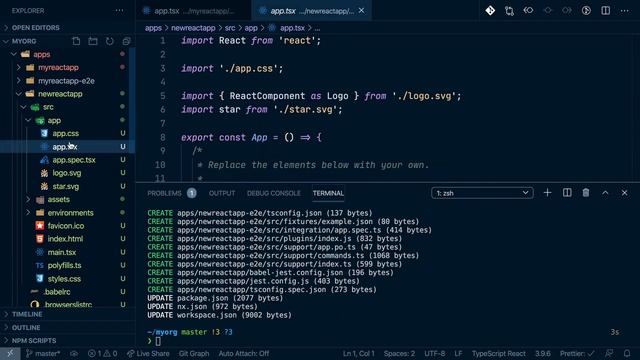
Task: Click newreactapp in the breadcrumb
Action: pos(193,28)
